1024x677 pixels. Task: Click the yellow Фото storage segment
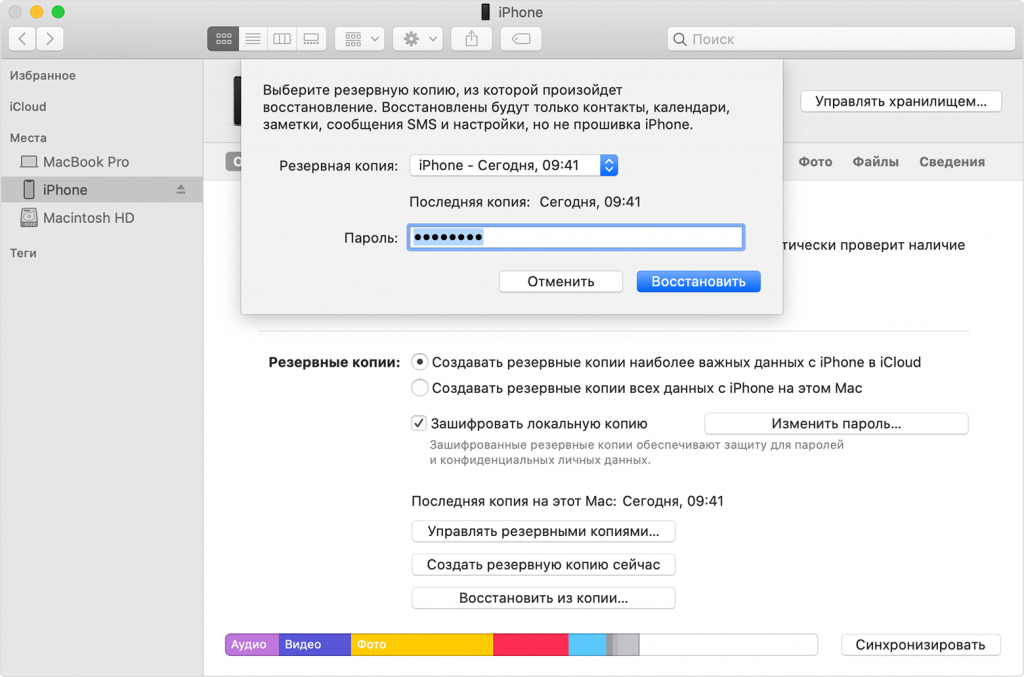pyautogui.click(x=422, y=645)
